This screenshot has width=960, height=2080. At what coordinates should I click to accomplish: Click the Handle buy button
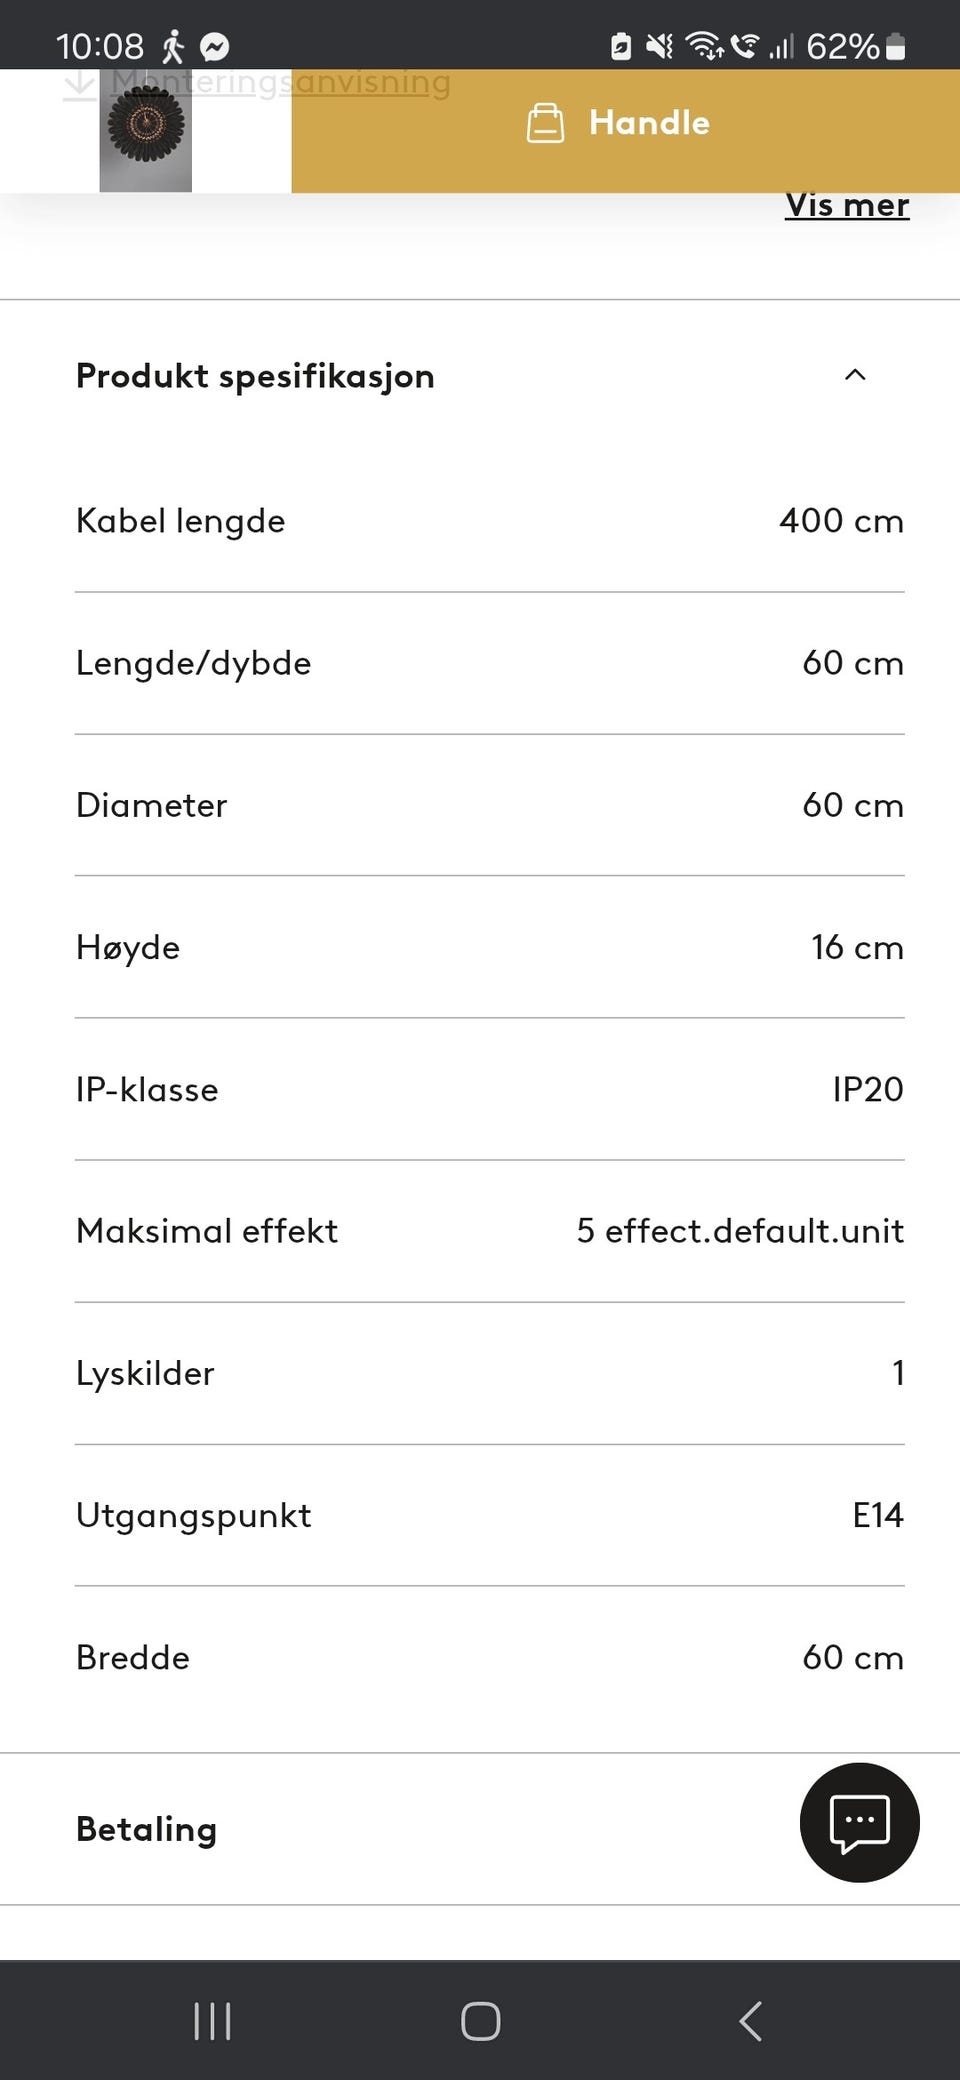[x=625, y=123]
